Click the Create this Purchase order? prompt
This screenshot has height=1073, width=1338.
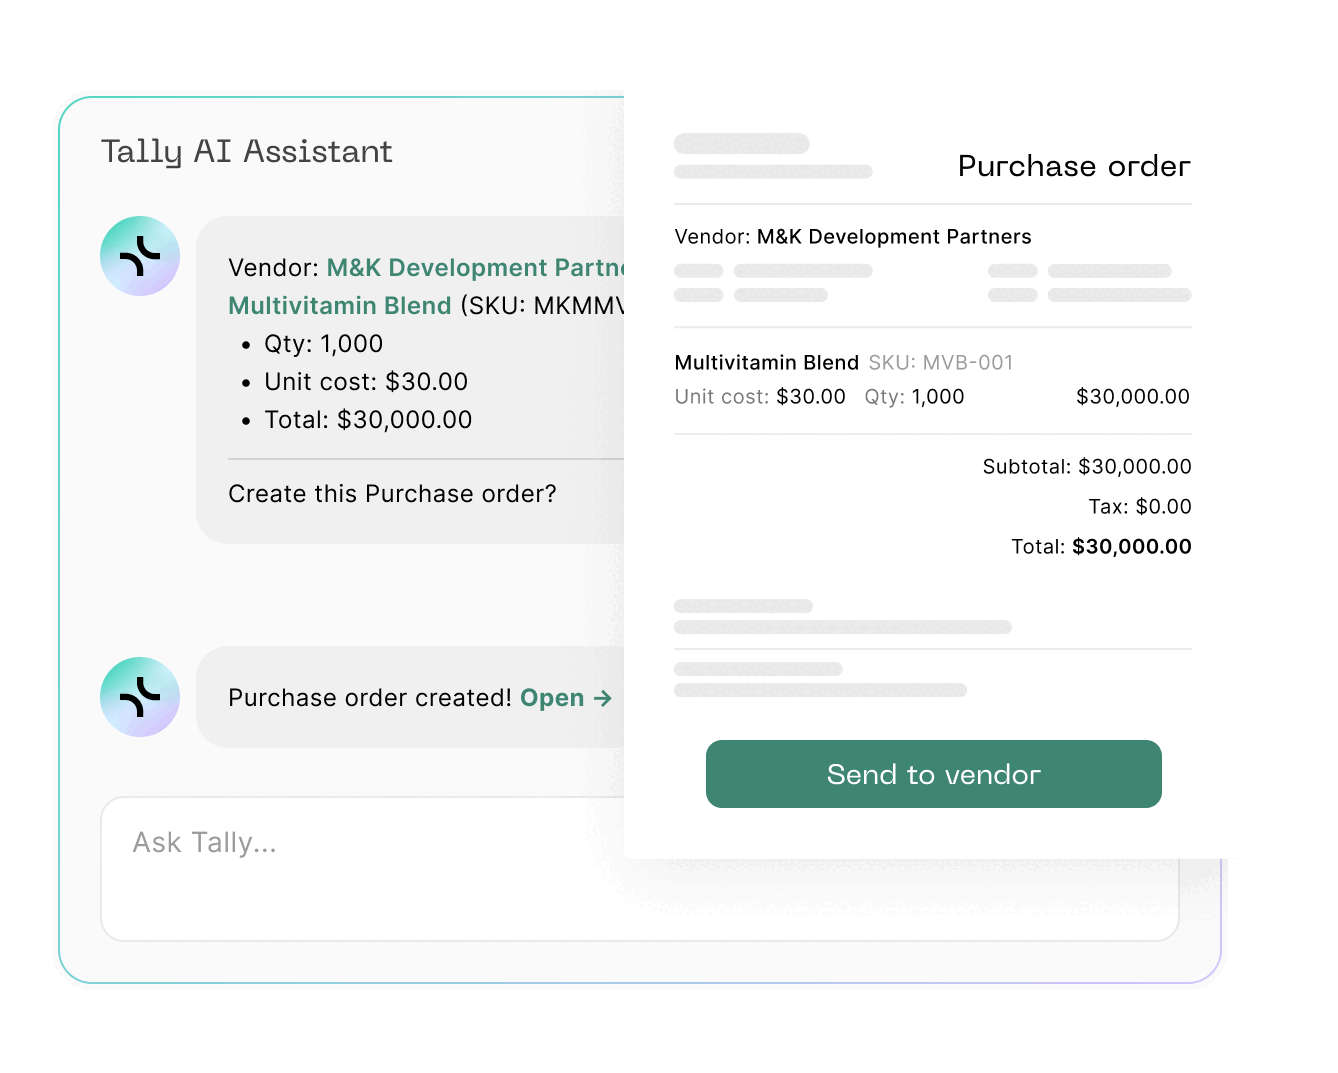391,493
